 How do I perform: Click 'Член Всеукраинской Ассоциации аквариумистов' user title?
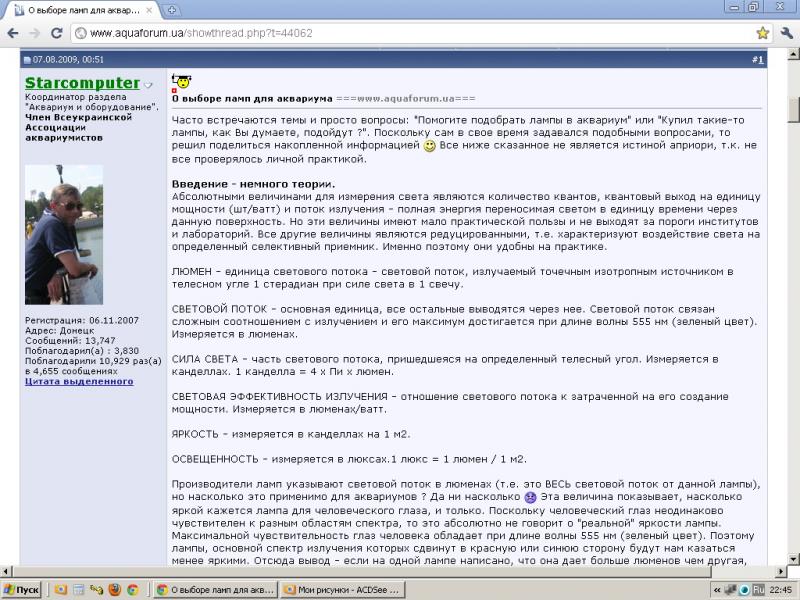point(79,128)
